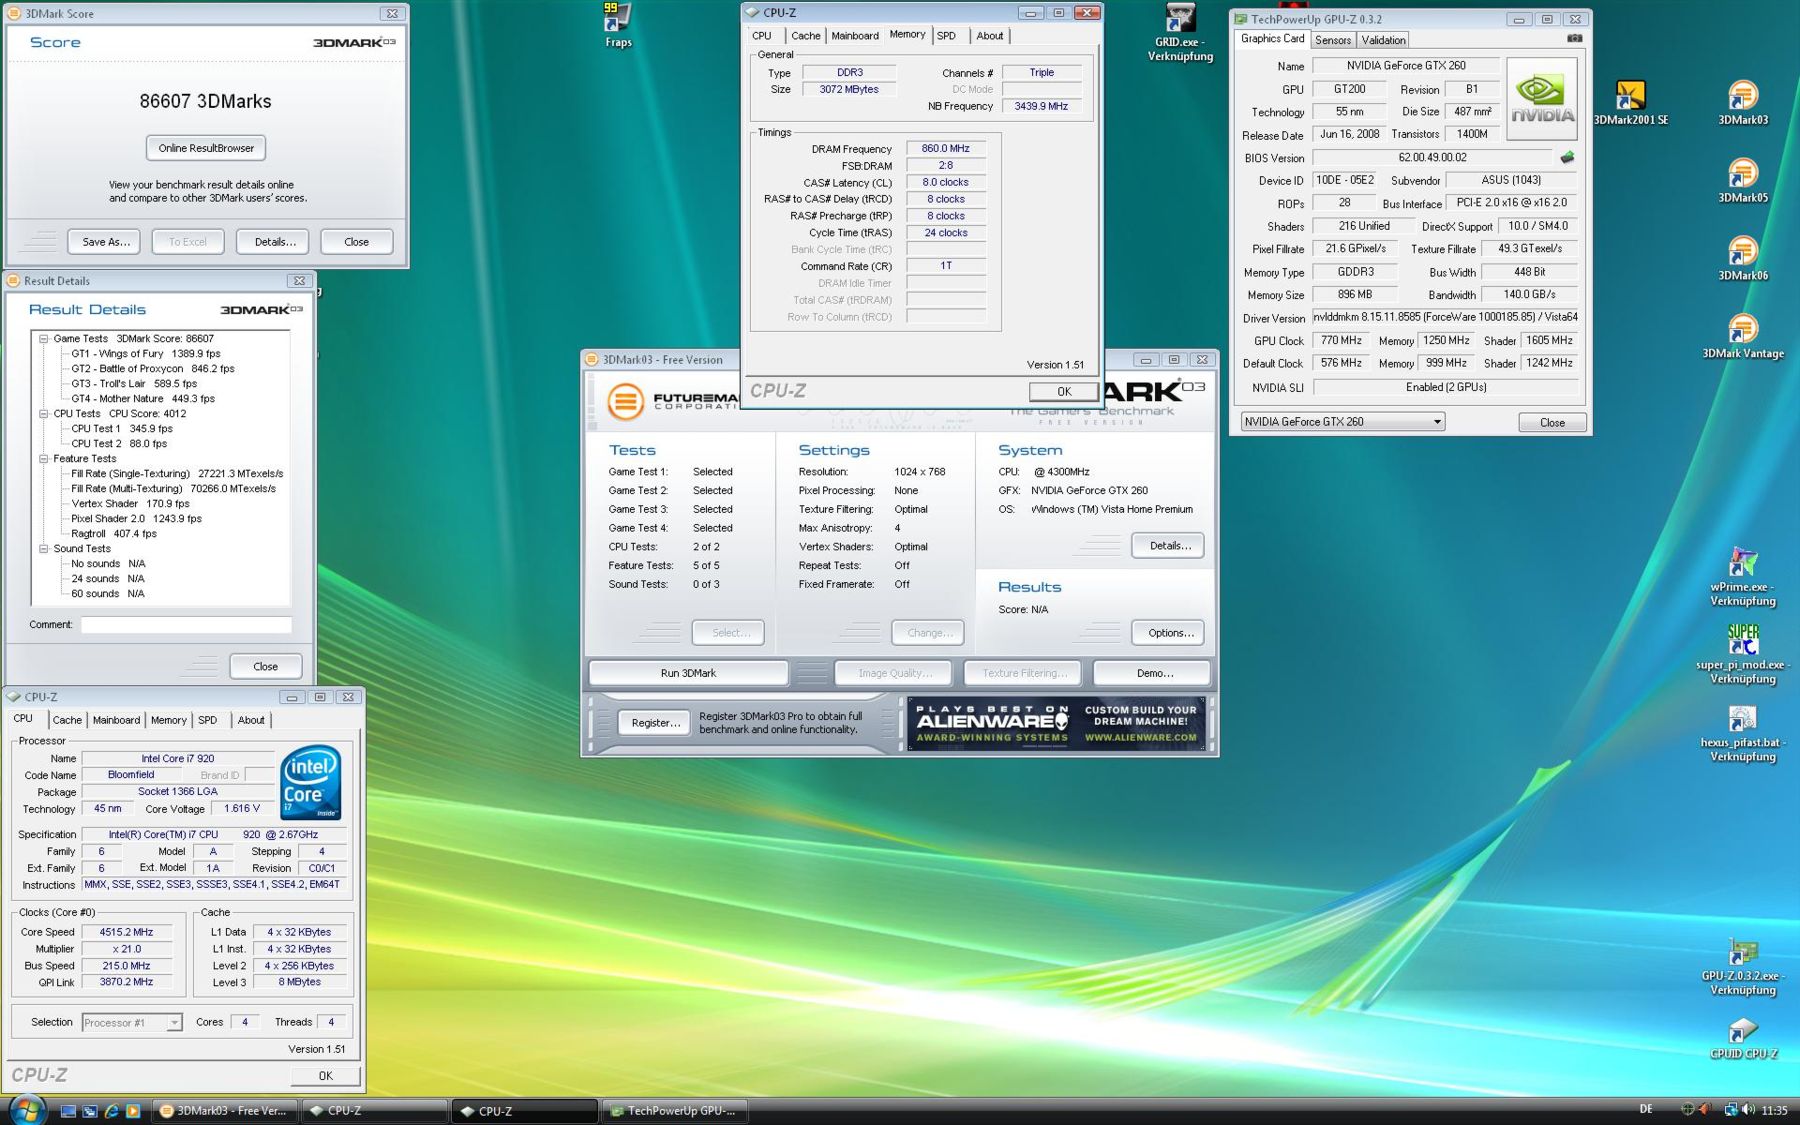Open hexus_pifast.bat shortcut

click(x=1743, y=733)
